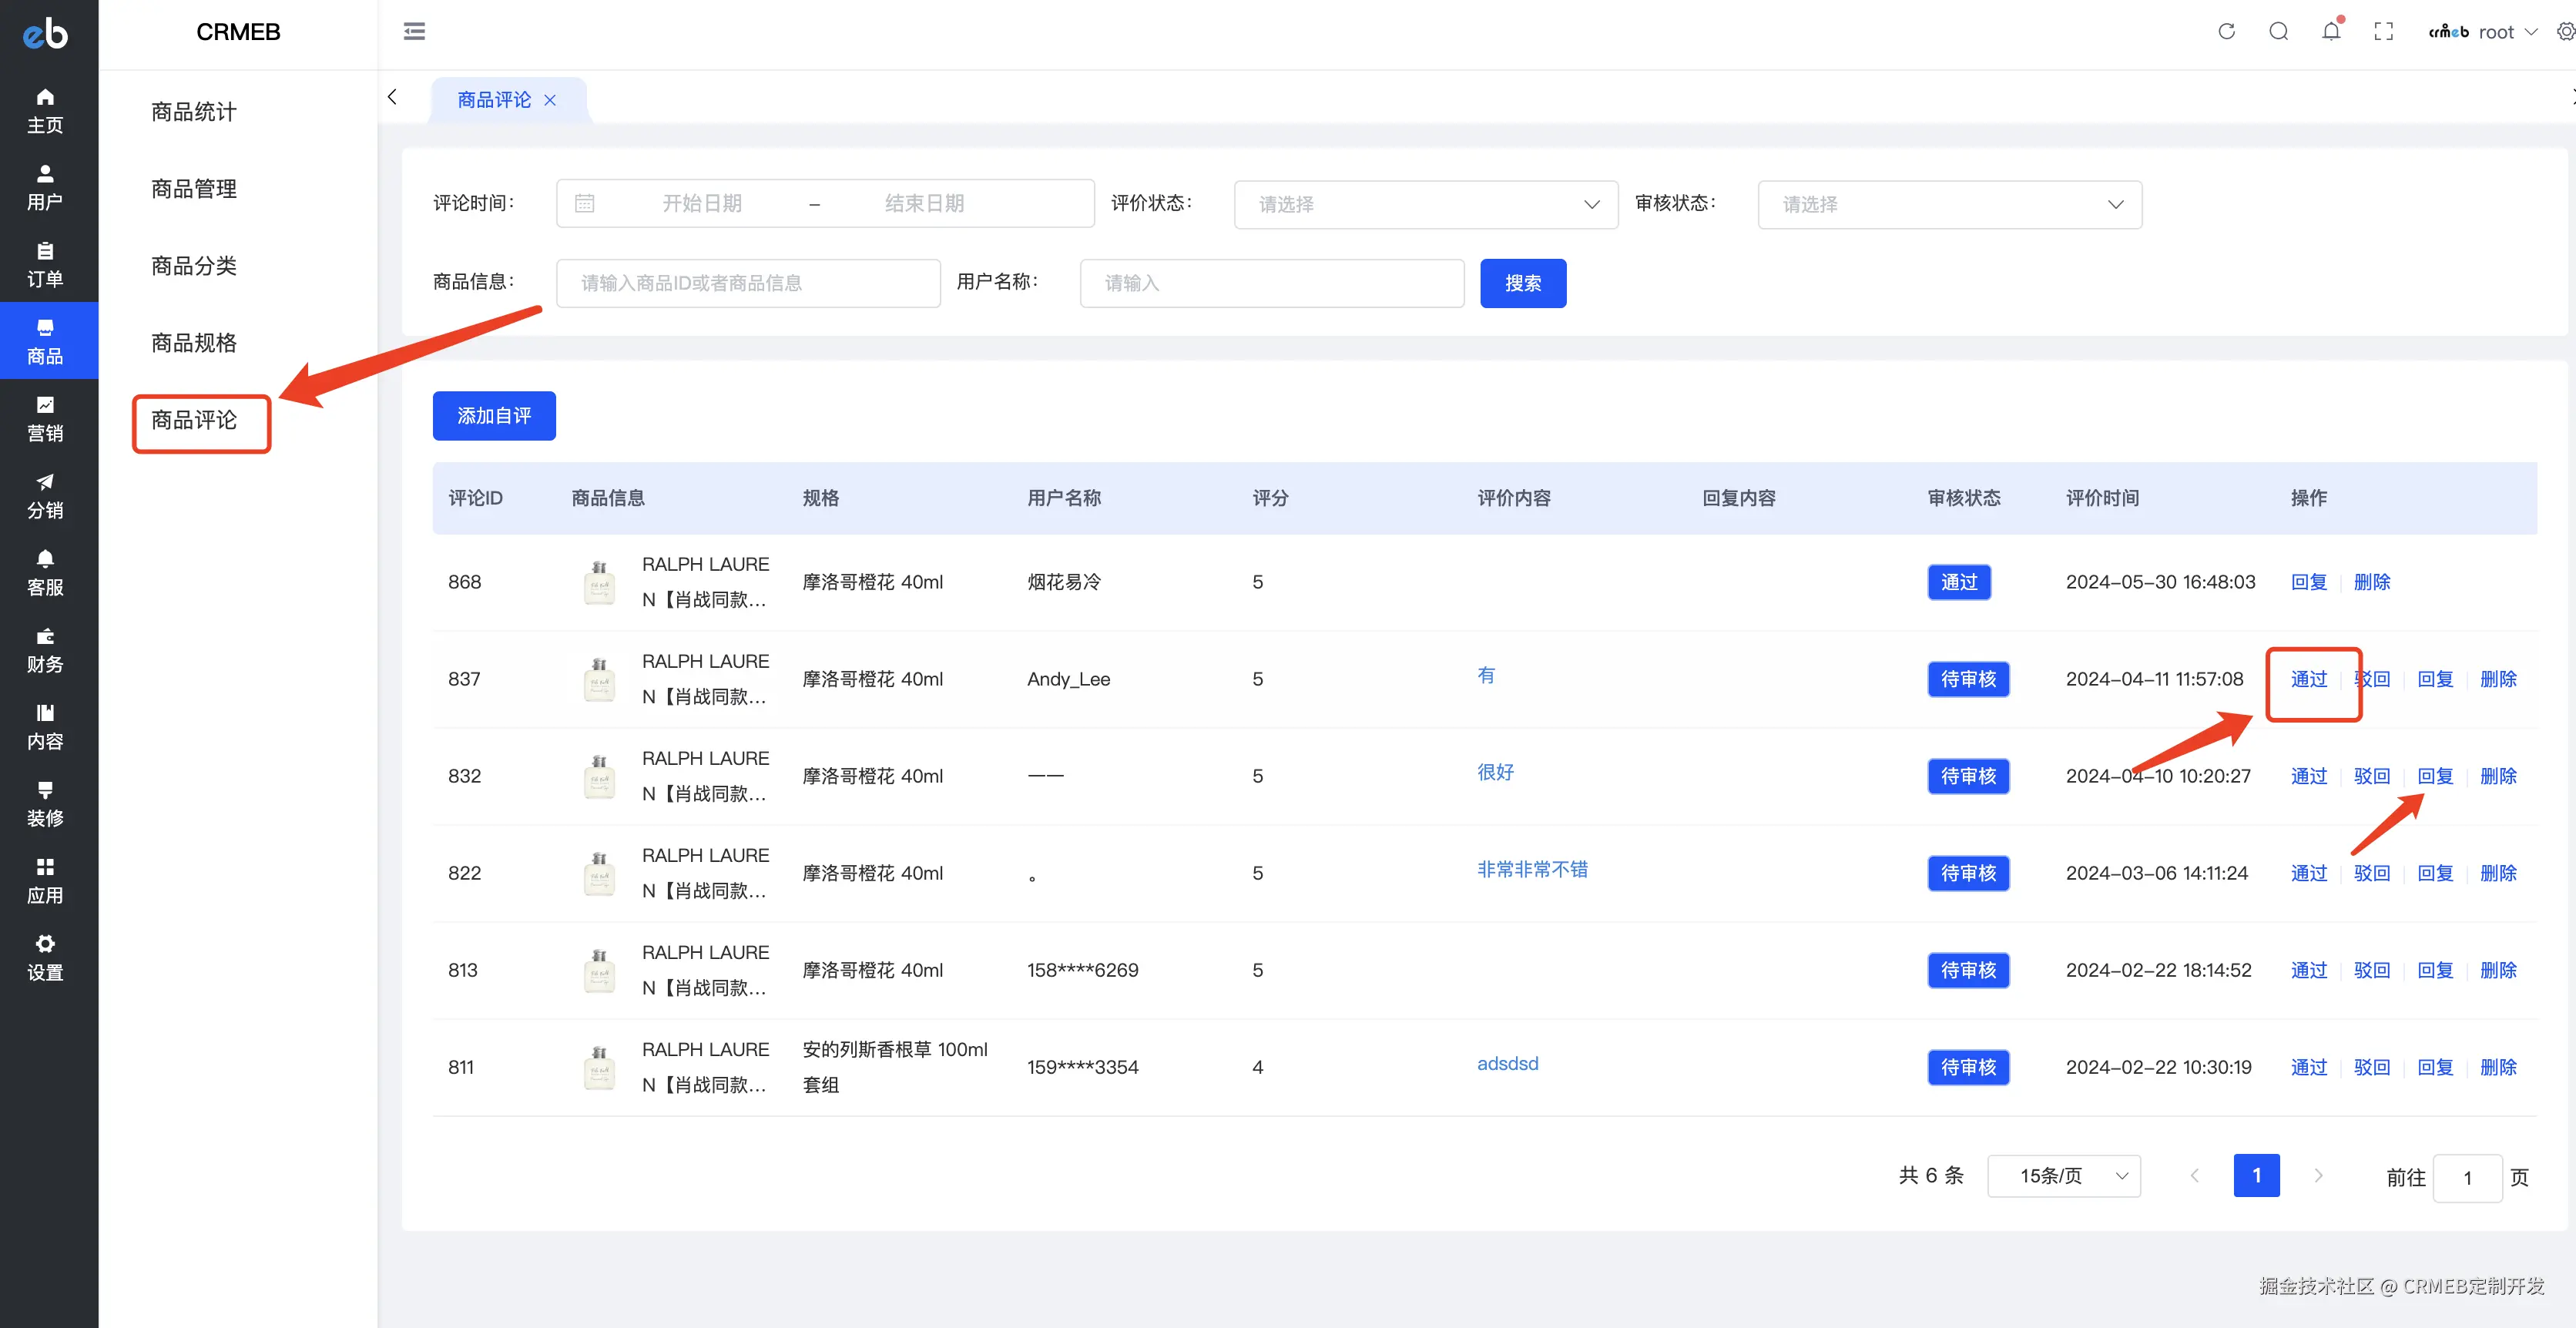This screenshot has height=1328, width=2576.
Task: Click the 添加自评 button
Action: [494, 415]
